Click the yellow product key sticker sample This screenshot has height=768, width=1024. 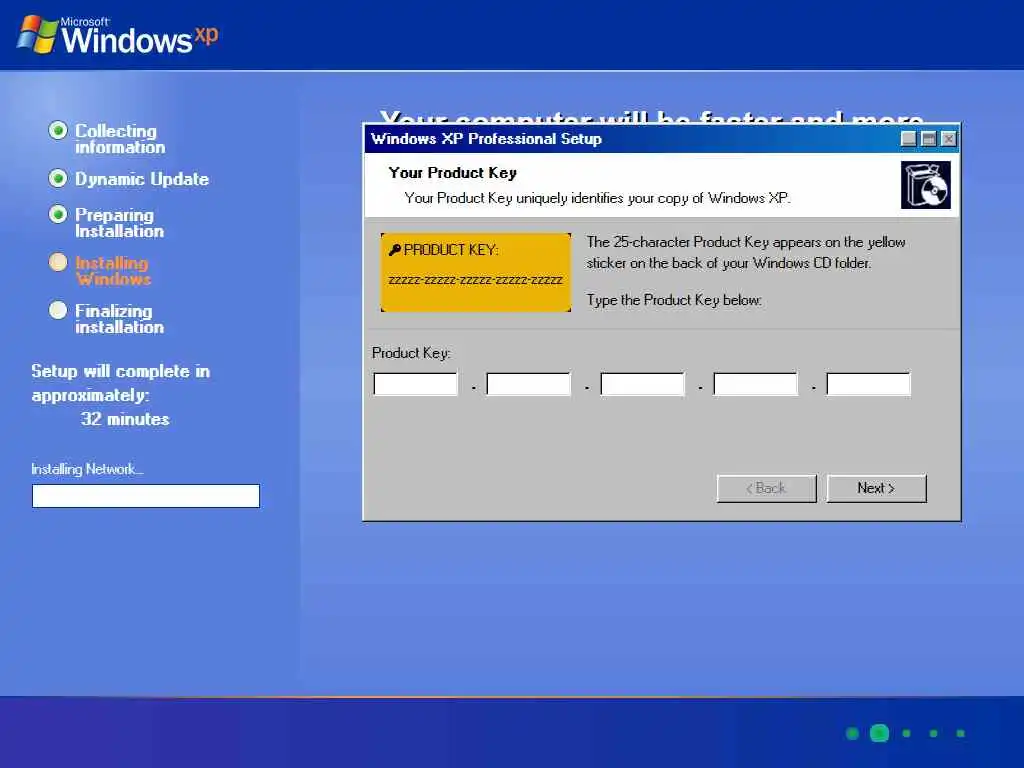coord(476,272)
